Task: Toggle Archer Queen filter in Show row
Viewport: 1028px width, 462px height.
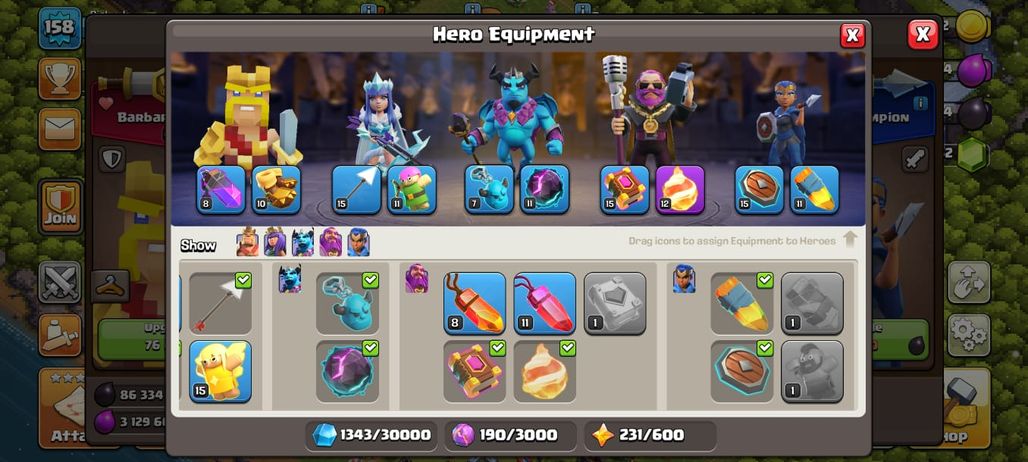Action: (x=275, y=242)
